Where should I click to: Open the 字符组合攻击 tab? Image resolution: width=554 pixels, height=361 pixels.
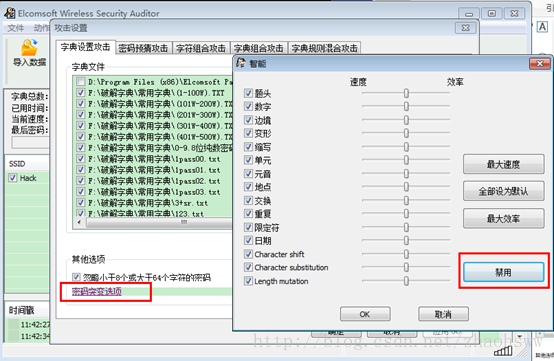click(201, 48)
